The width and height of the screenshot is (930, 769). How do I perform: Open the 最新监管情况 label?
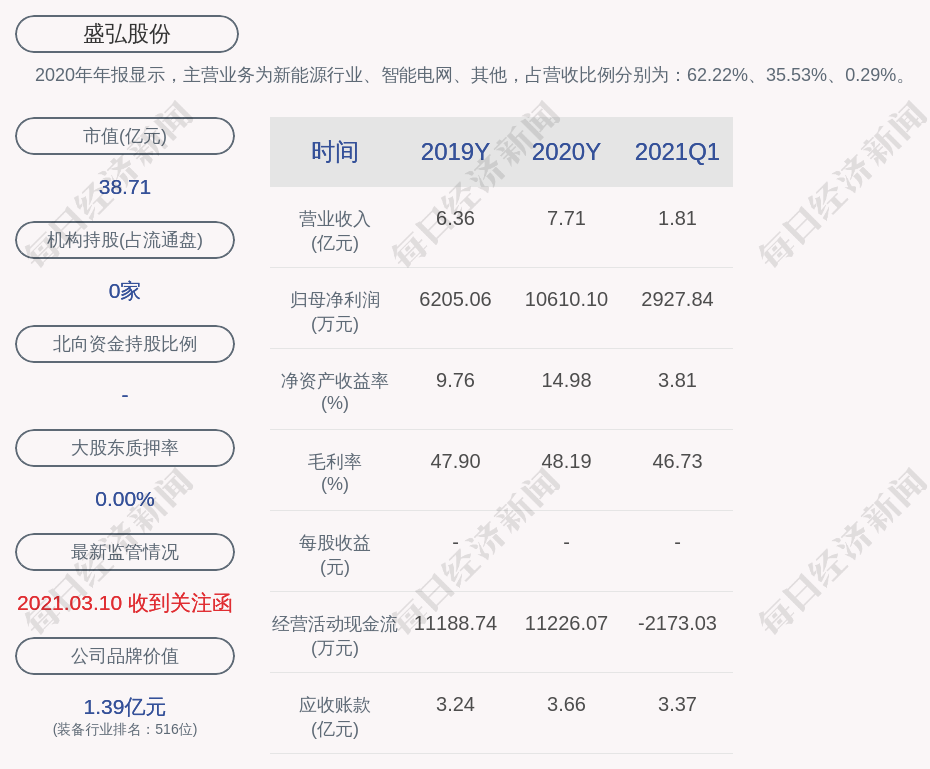125,552
